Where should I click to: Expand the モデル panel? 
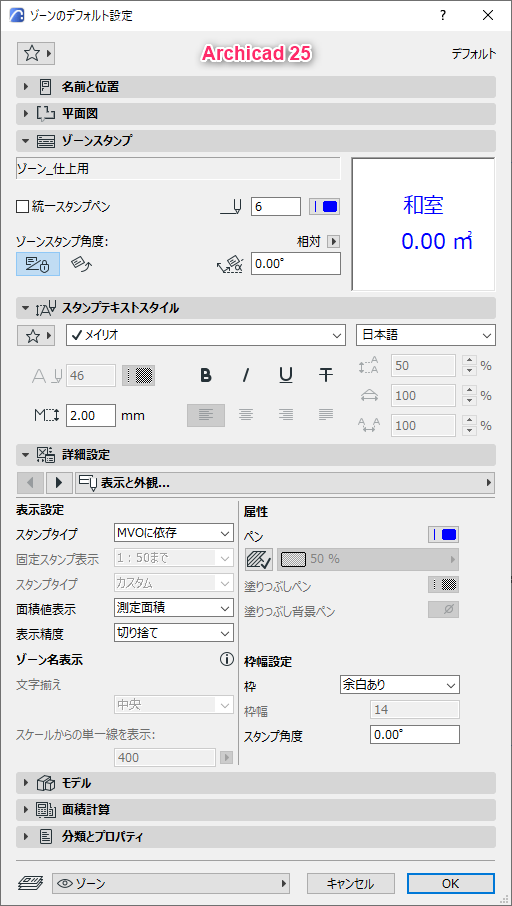click(x=256, y=783)
